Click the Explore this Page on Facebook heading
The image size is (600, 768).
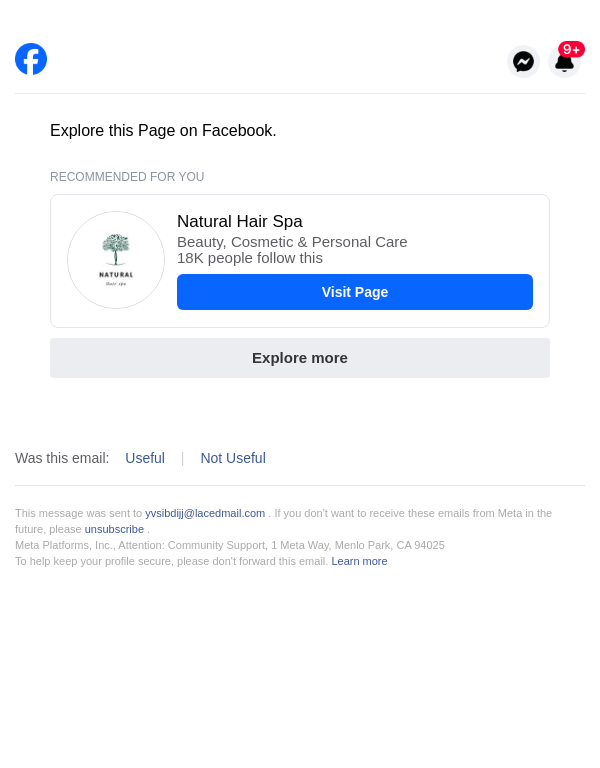pos(163,131)
